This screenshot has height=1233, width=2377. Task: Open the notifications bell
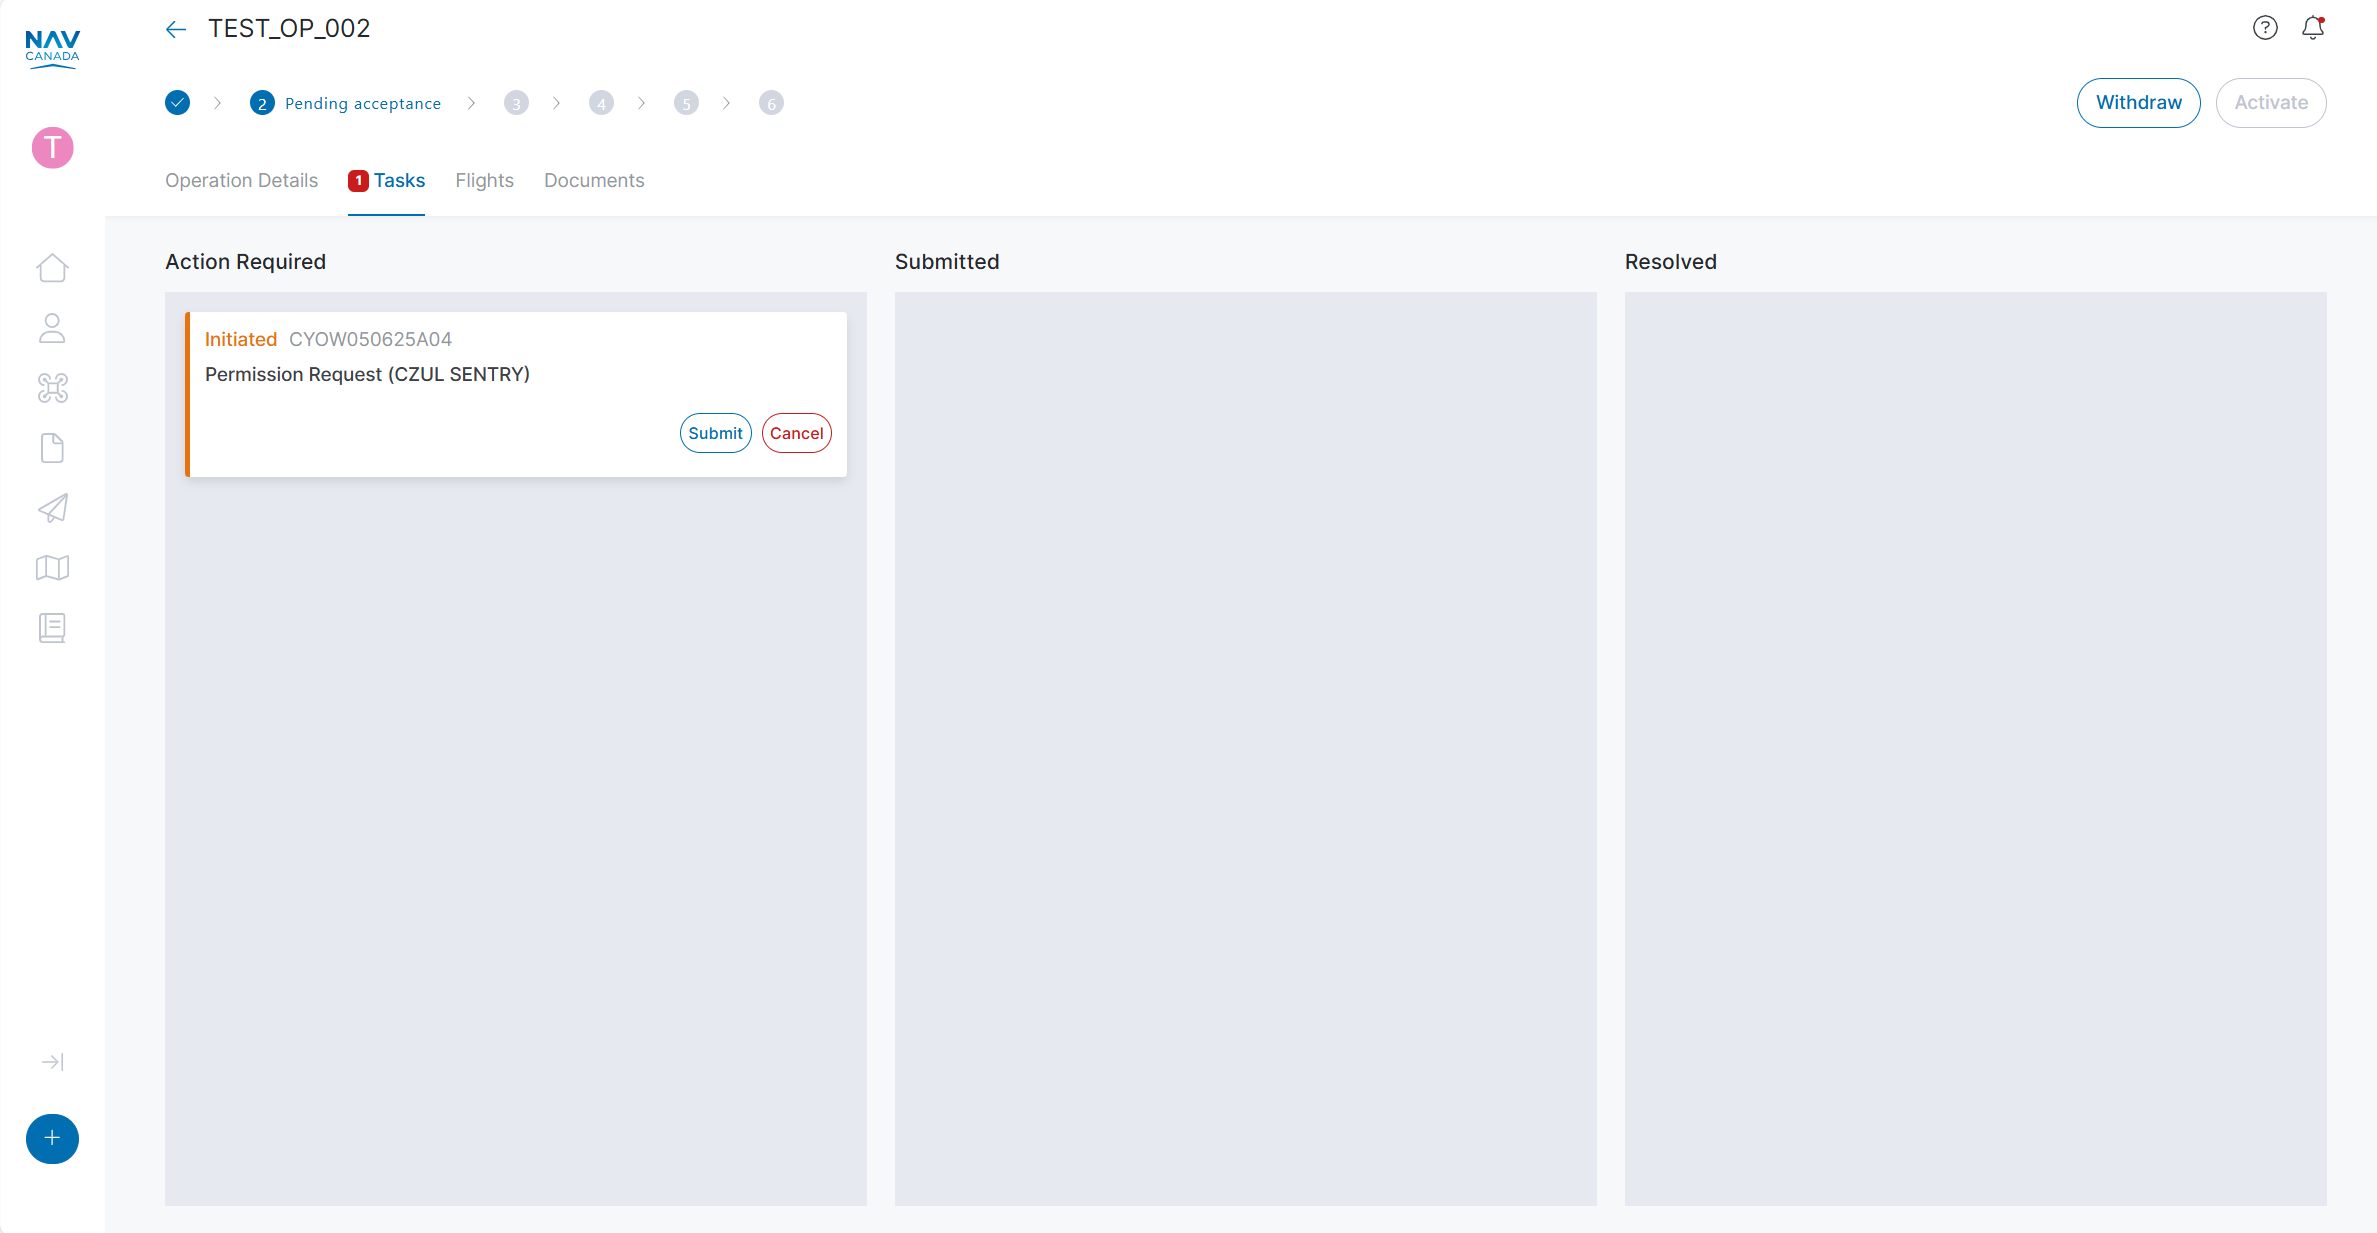coord(2313,28)
